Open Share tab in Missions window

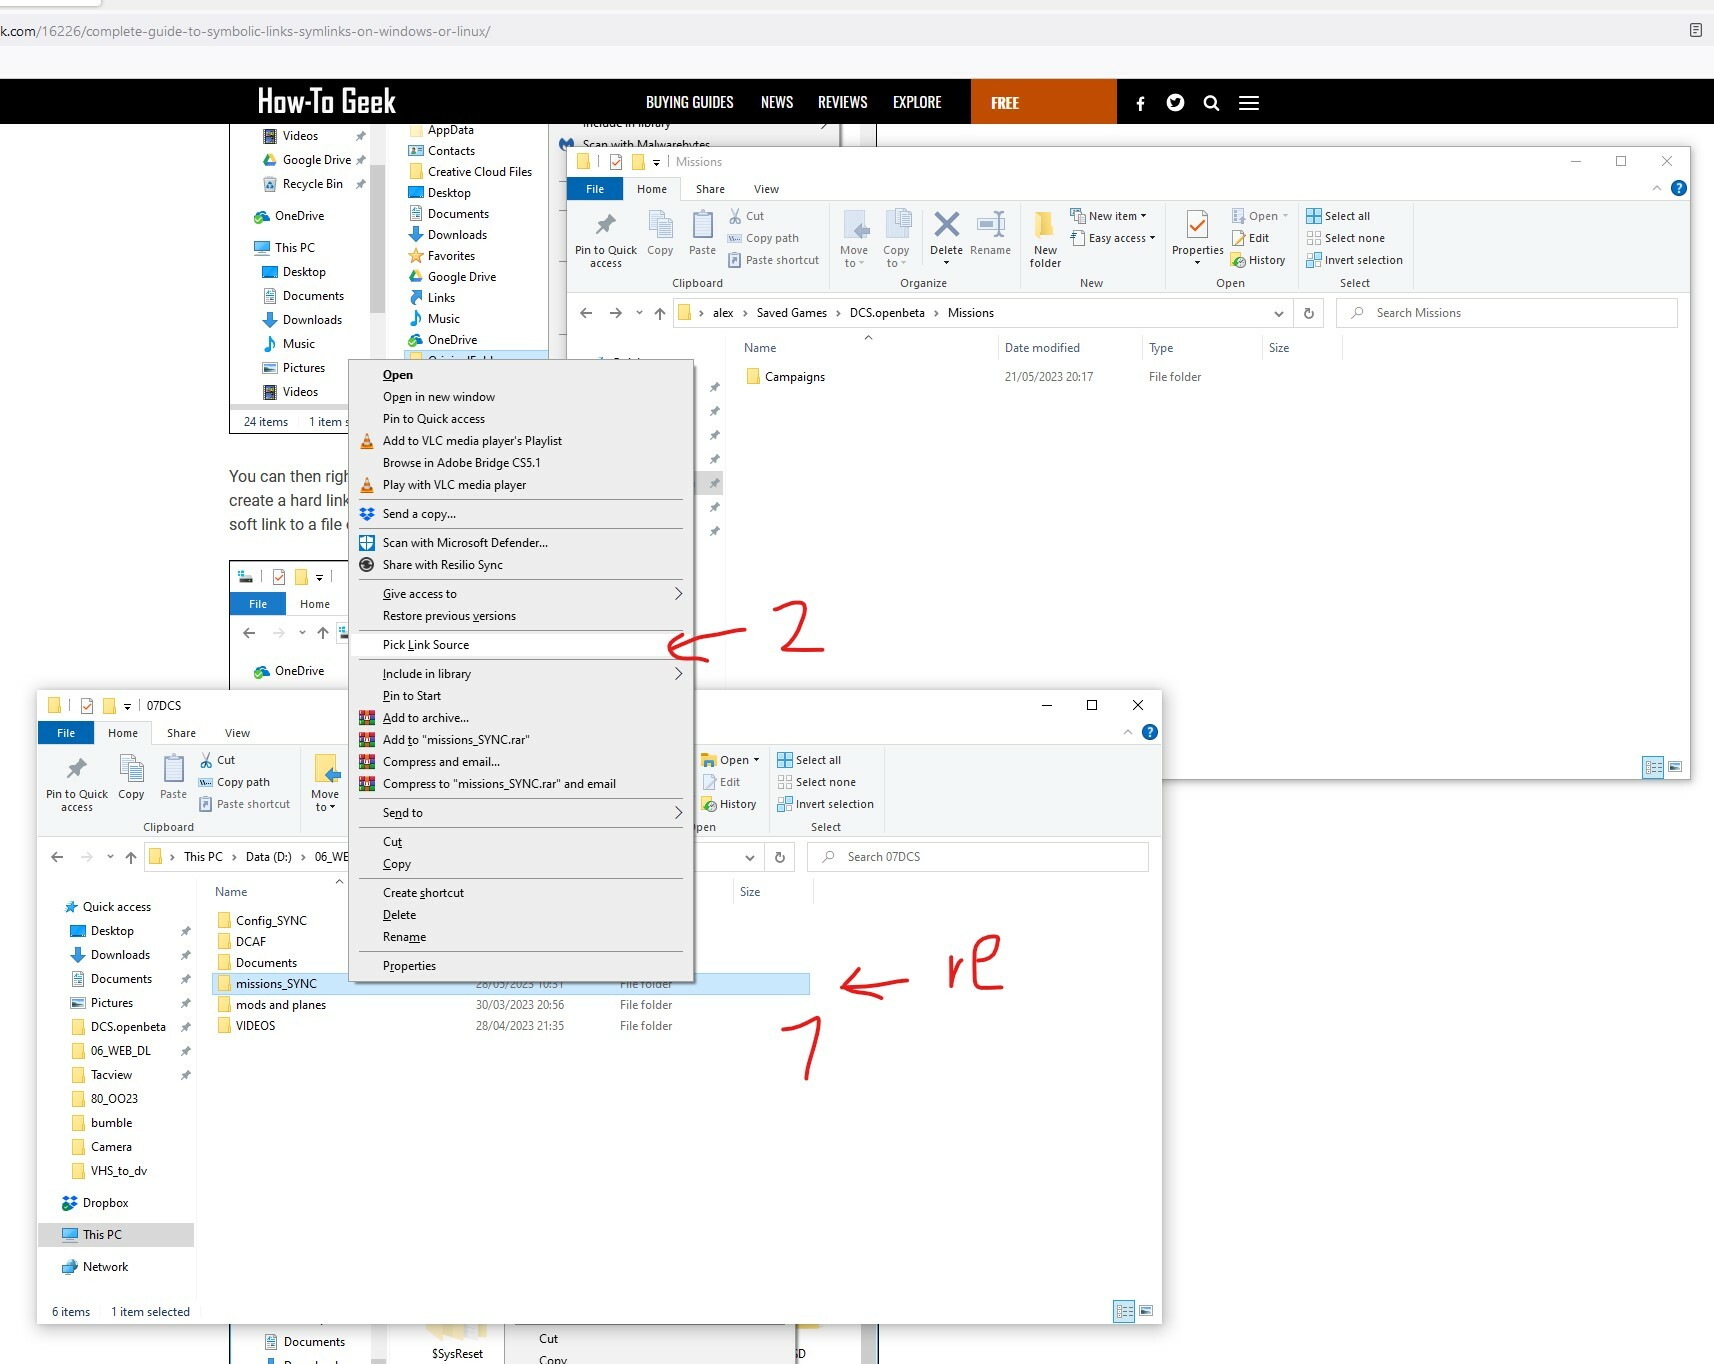click(x=710, y=189)
